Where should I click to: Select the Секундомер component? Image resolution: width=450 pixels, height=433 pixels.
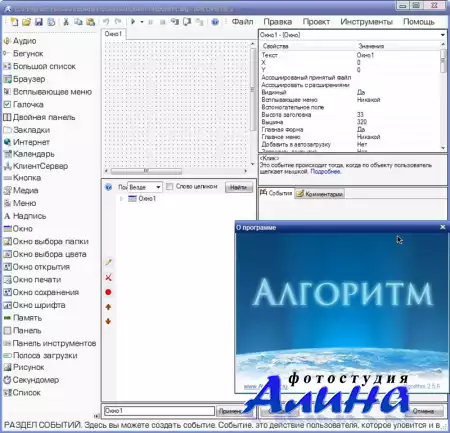coord(31,380)
